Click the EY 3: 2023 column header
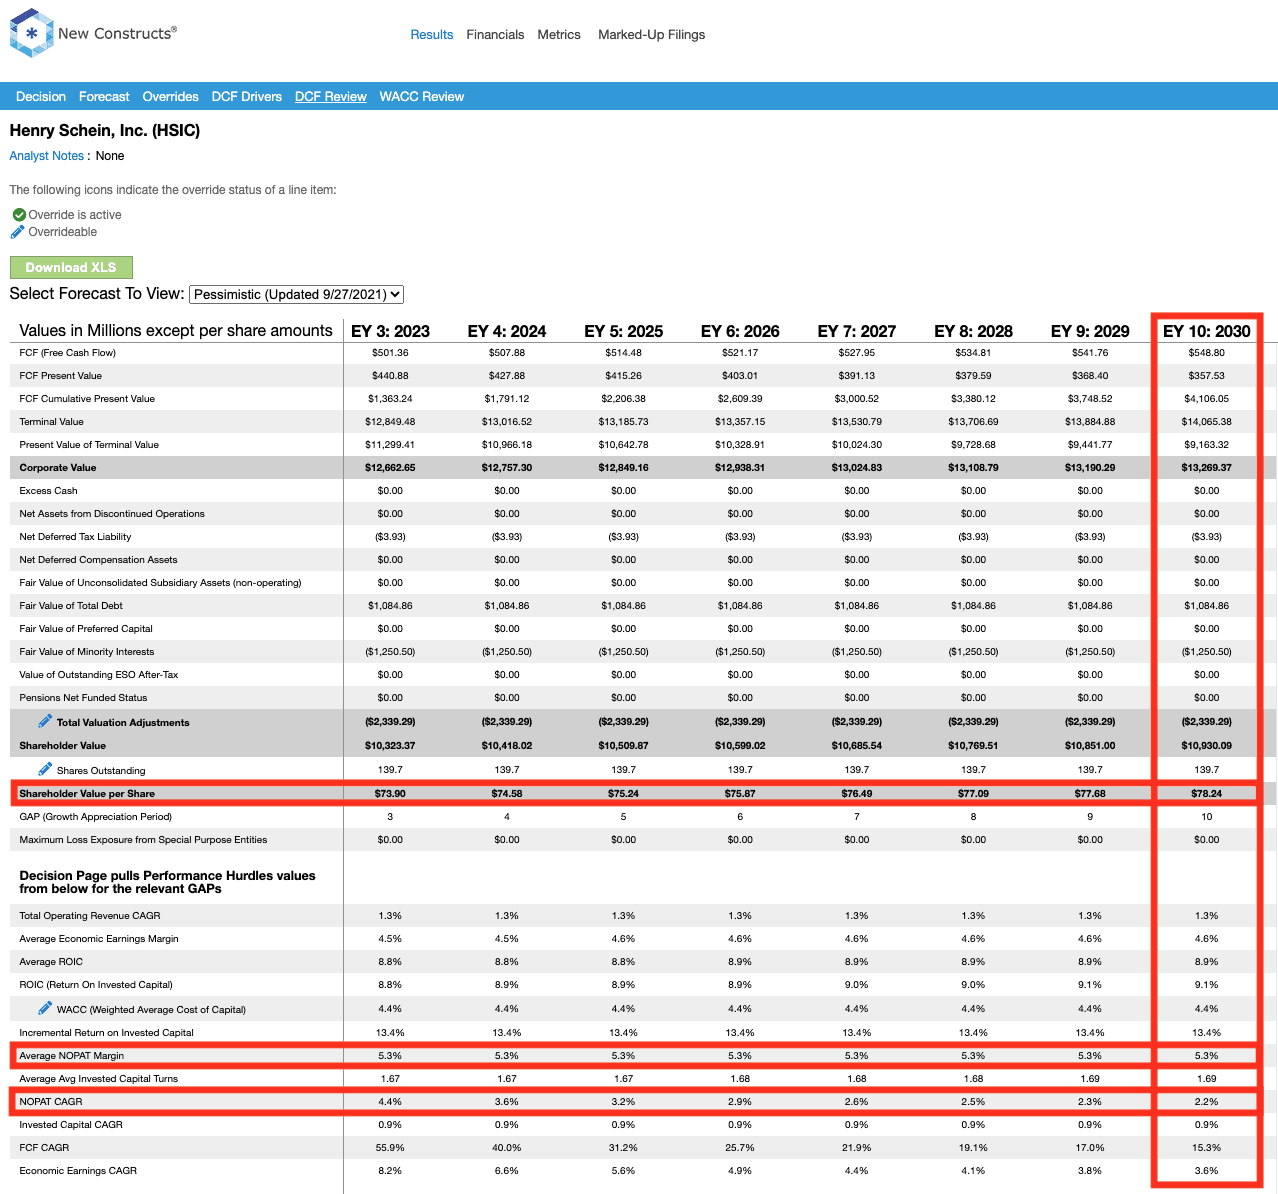Viewport: 1278px width, 1194px height. click(390, 331)
